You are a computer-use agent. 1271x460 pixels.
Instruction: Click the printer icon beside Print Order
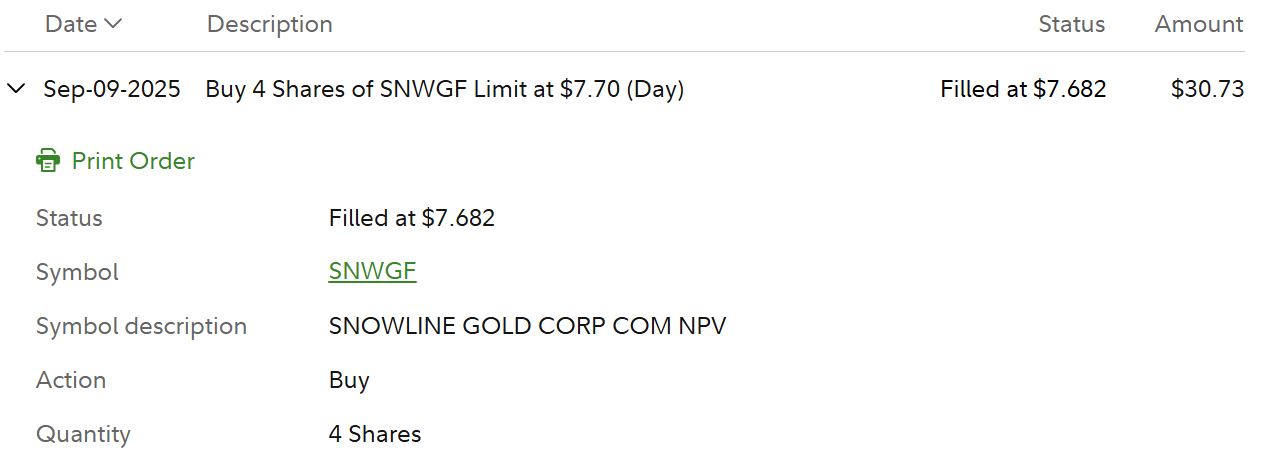point(48,161)
